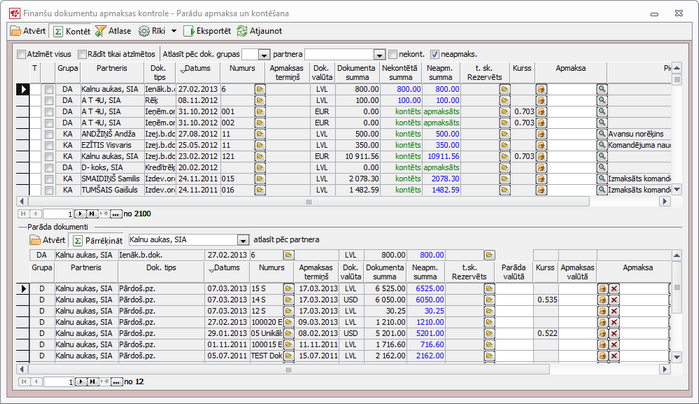Open folder icon for 15 S document
Image resolution: width=699 pixels, height=404 pixels.
[288, 289]
